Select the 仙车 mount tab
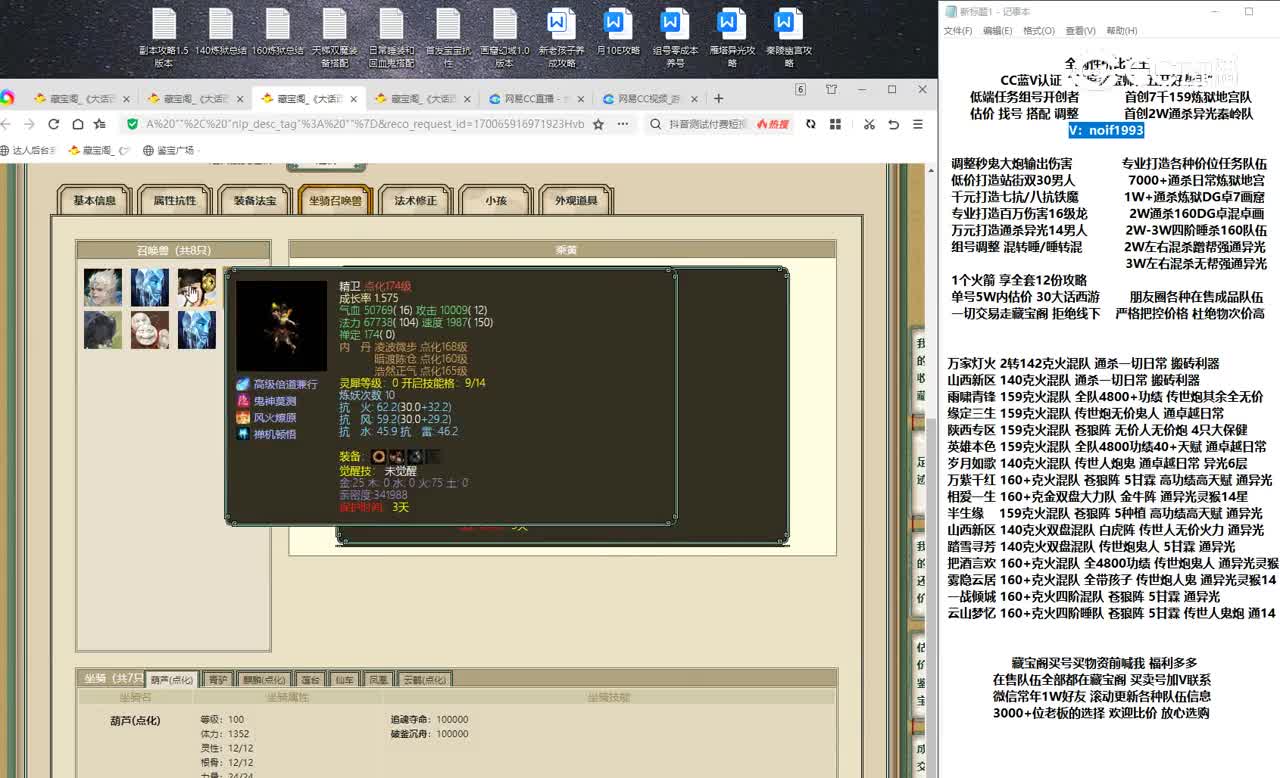This screenshot has width=1280, height=778. click(x=345, y=679)
